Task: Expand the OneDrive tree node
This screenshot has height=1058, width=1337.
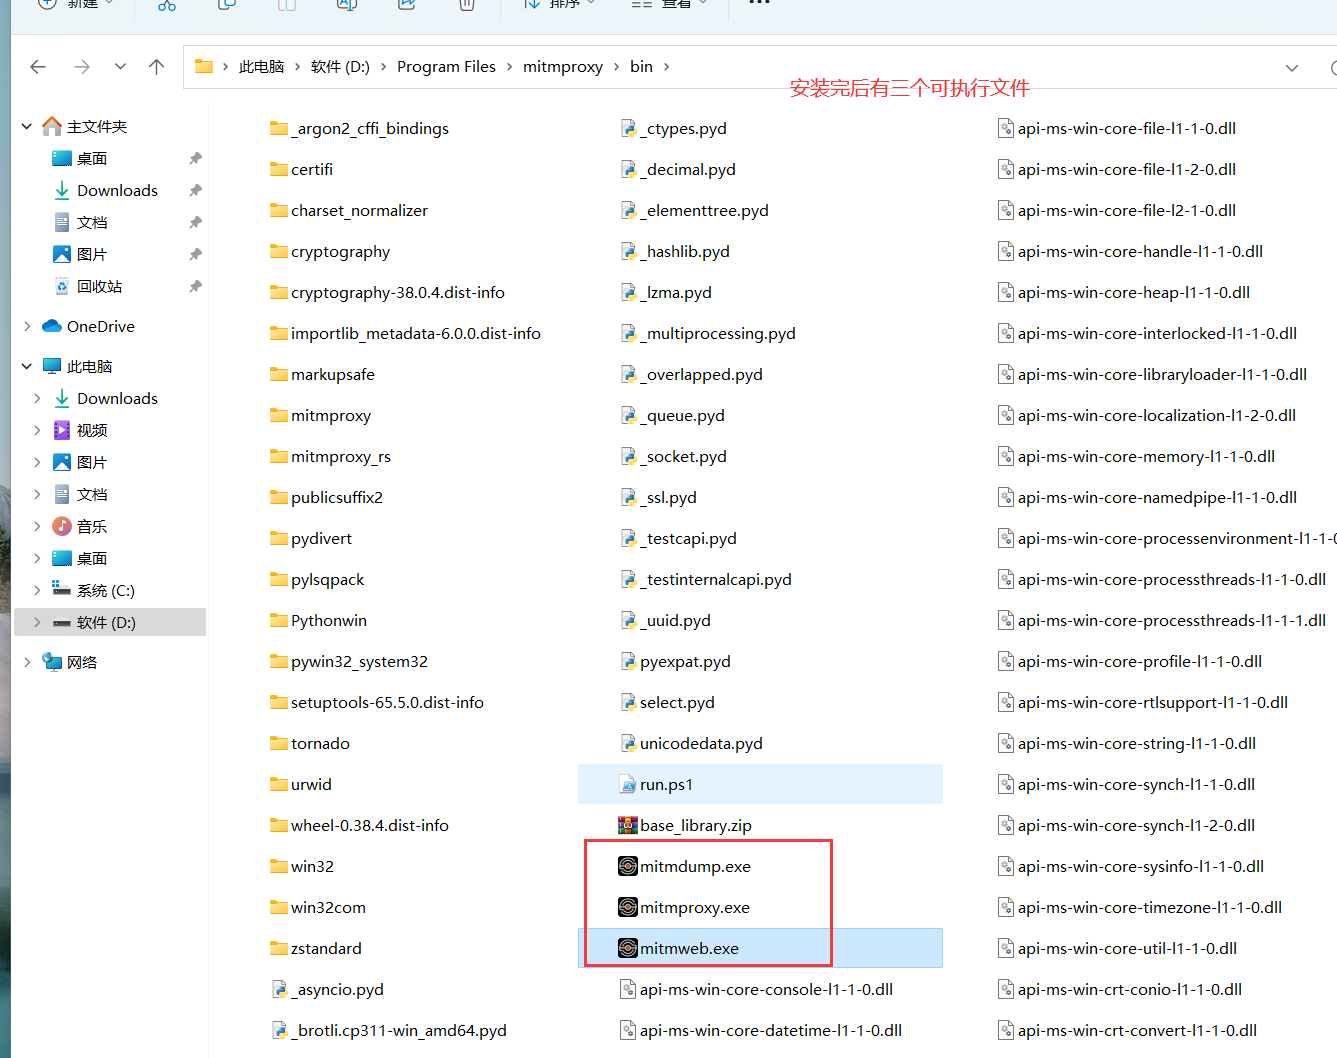Action: (27, 326)
